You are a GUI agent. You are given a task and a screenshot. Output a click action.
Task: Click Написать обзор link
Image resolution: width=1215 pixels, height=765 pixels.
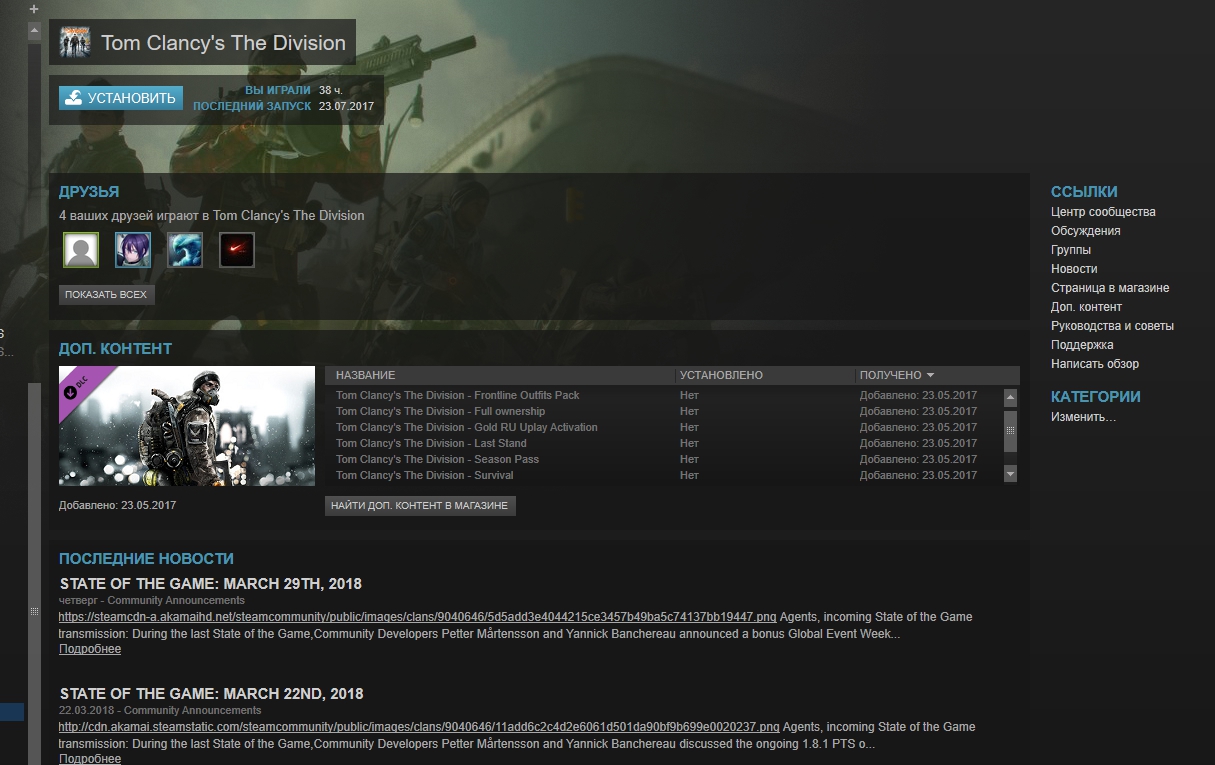coord(1095,364)
